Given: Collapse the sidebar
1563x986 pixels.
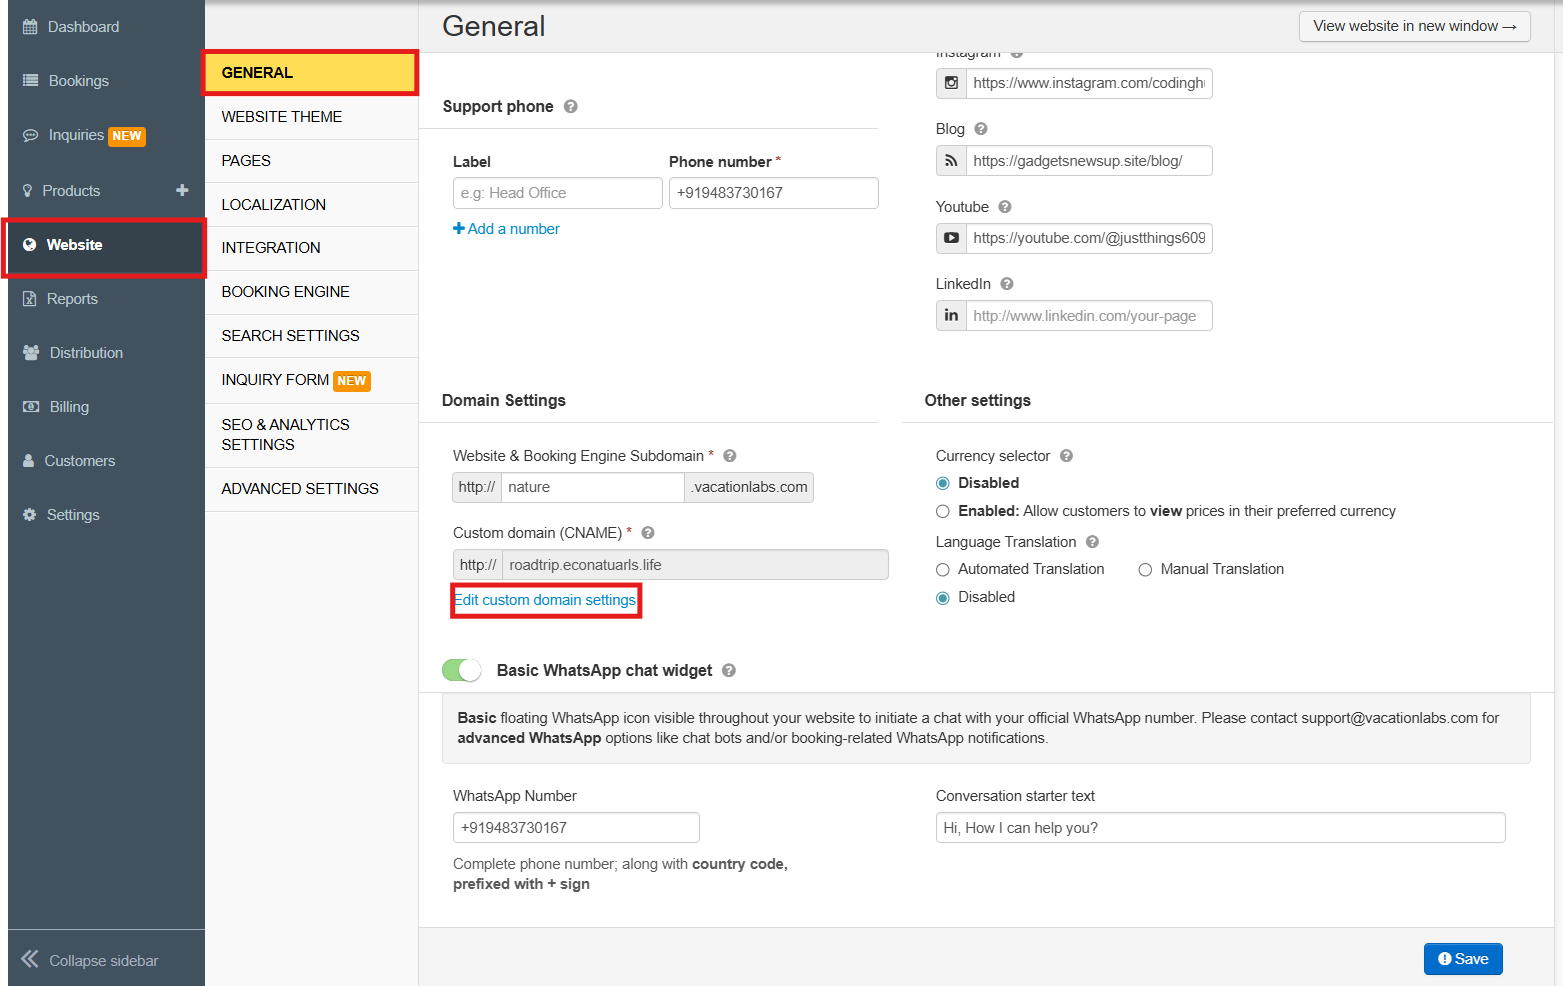Looking at the screenshot, I should pyautogui.click(x=90, y=960).
